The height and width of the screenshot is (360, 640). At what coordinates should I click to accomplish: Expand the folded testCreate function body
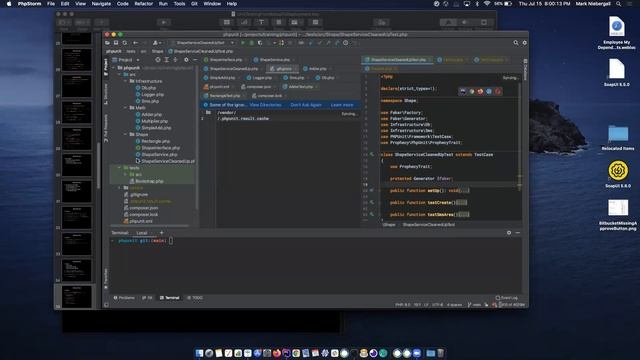462,202
